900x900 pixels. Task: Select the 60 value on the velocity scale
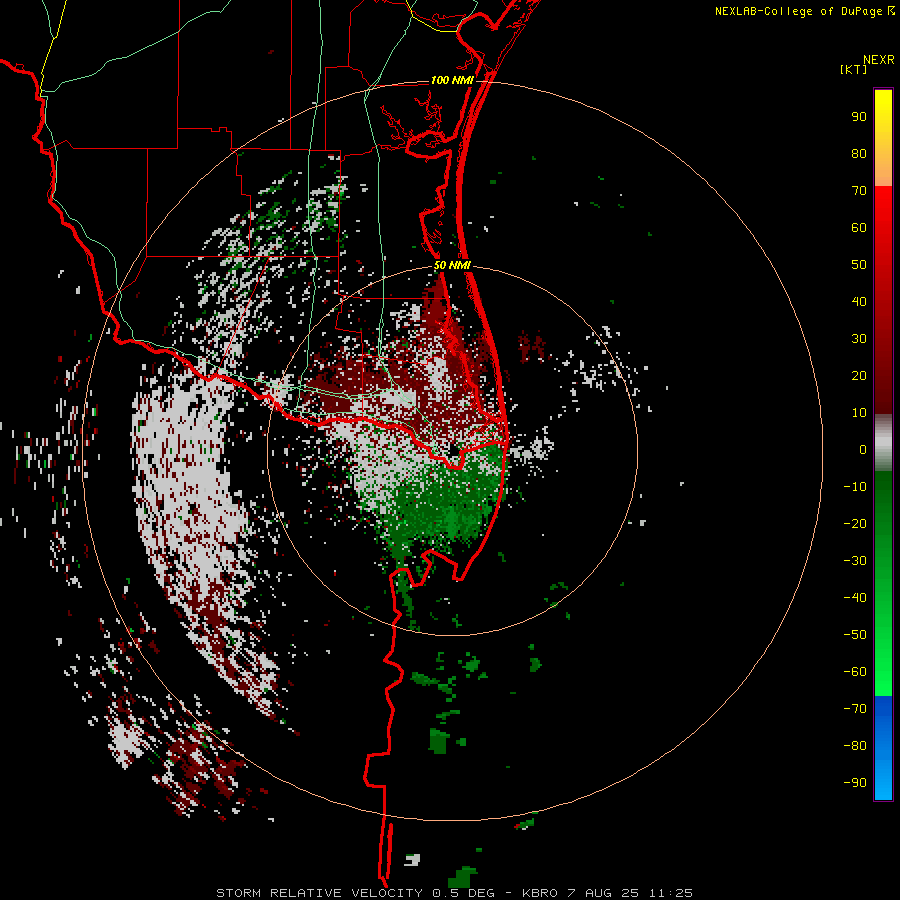pyautogui.click(x=859, y=227)
